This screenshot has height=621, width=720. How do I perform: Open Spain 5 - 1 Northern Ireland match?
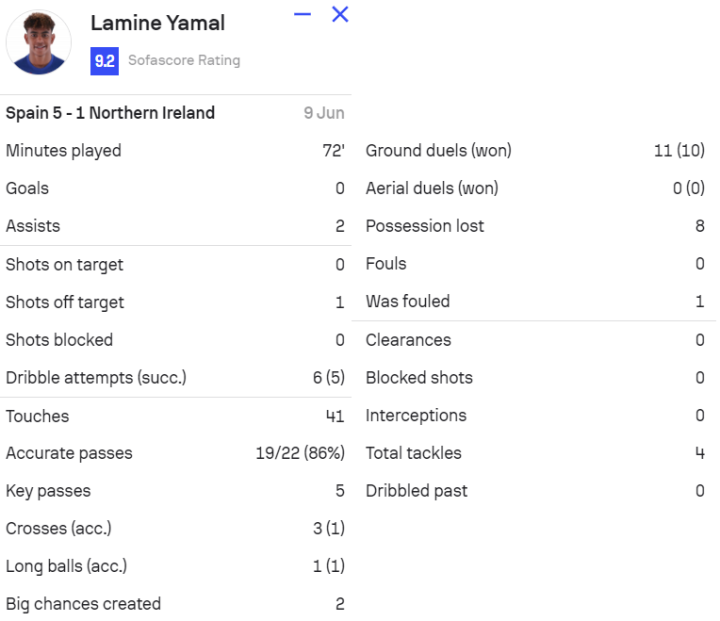click(110, 113)
